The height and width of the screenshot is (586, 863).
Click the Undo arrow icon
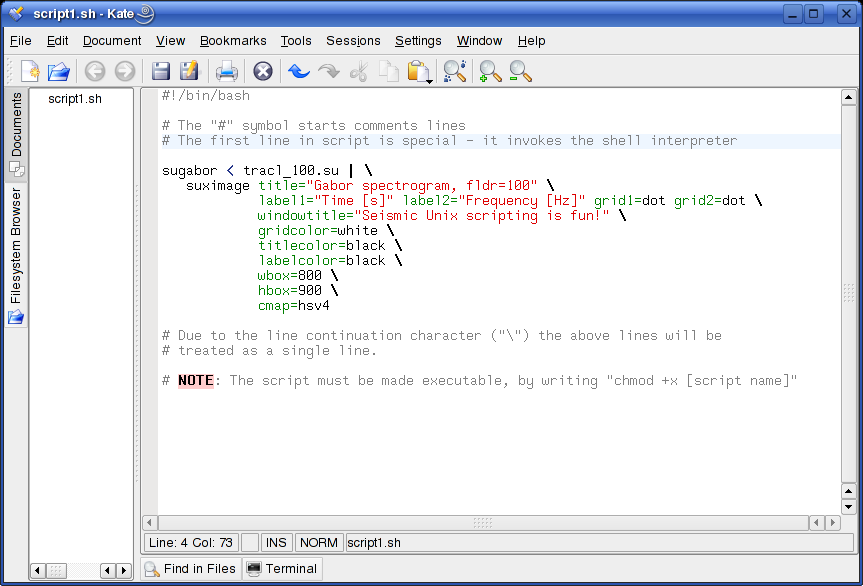click(298, 71)
